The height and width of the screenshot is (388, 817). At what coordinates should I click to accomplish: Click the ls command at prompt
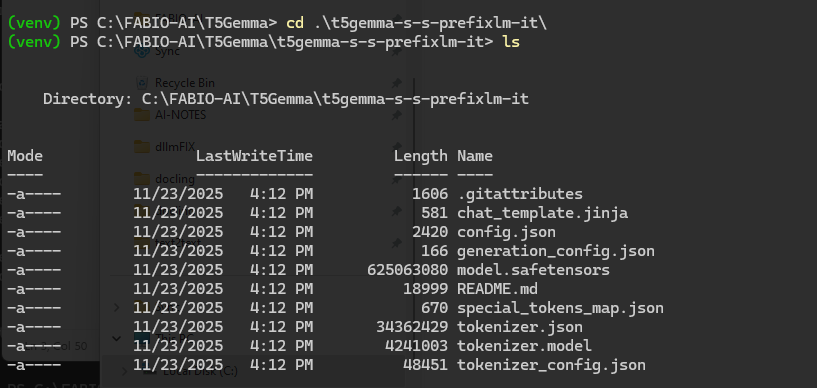pos(511,42)
